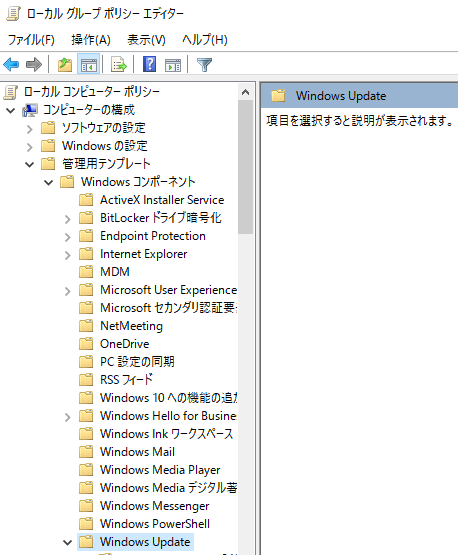
Task: Collapse the 管理用テンプレート node
Action: tap(30, 165)
